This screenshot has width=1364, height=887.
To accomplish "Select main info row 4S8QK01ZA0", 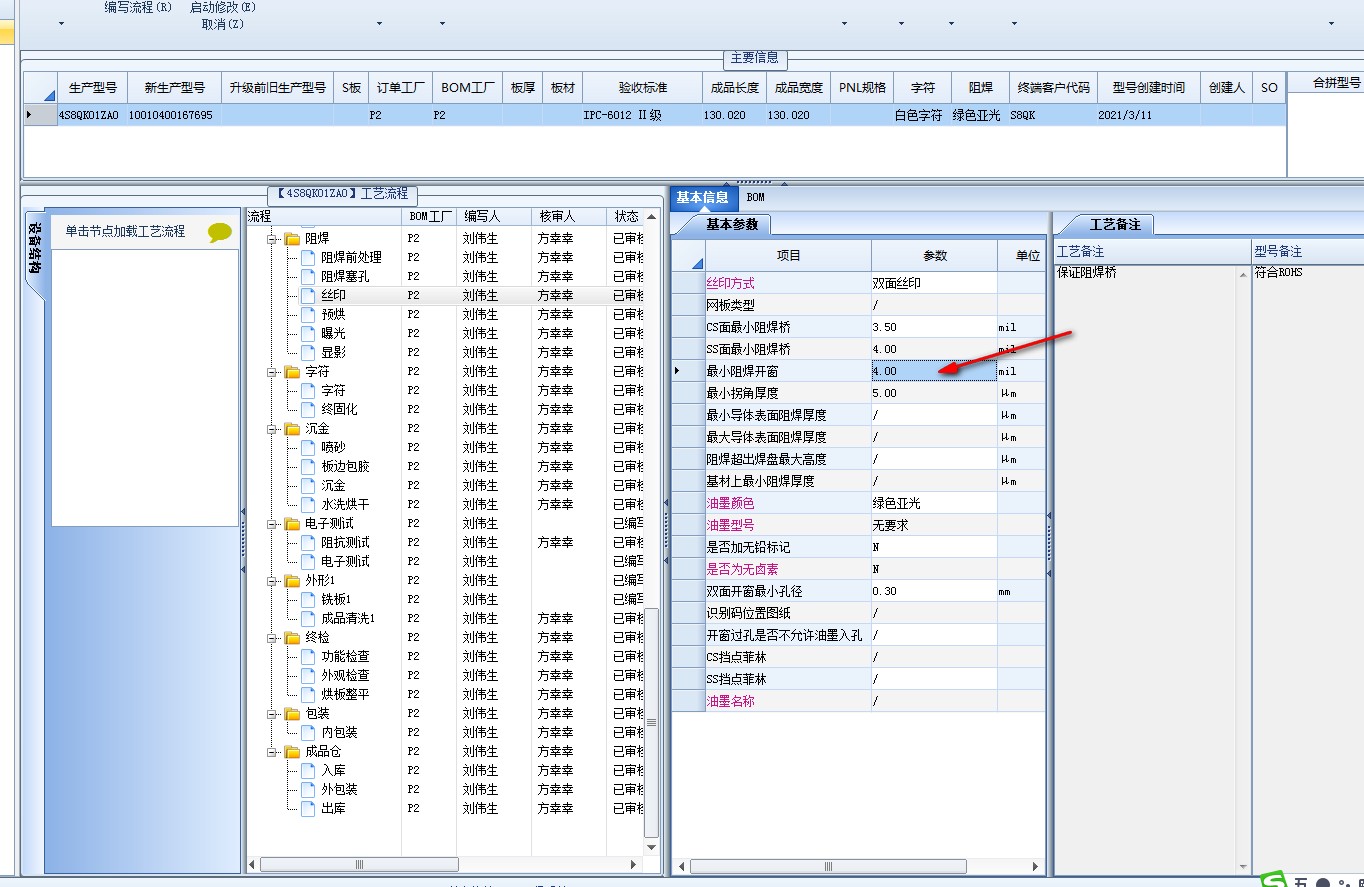I will click(x=653, y=115).
